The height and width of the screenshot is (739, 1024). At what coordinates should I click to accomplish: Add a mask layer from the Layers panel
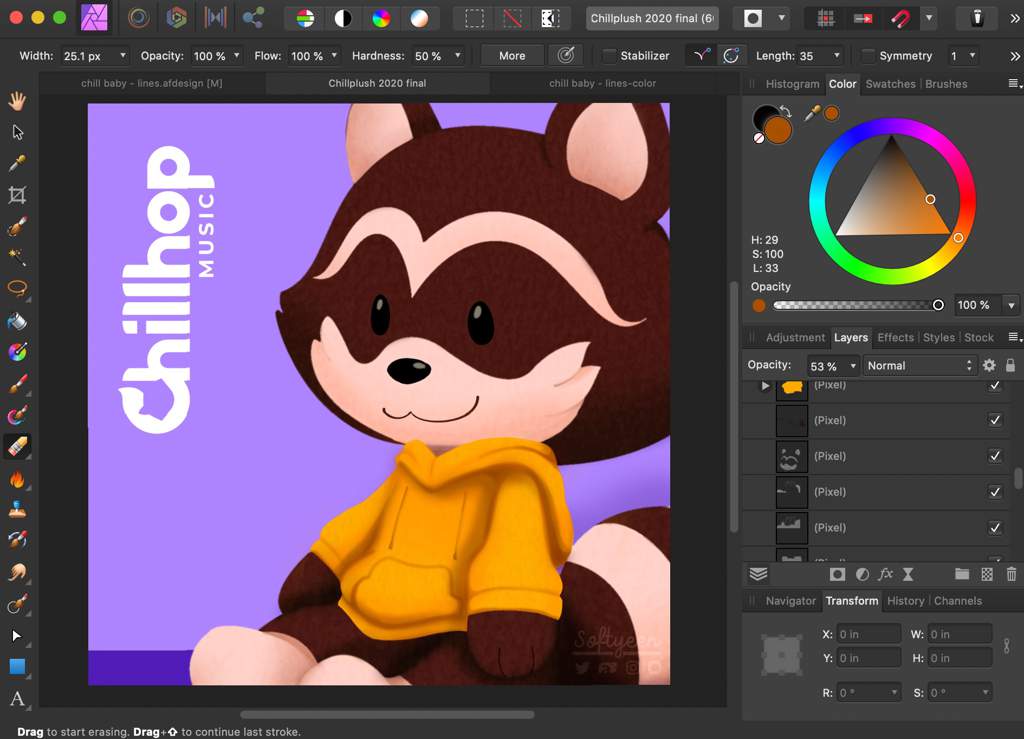tap(837, 574)
